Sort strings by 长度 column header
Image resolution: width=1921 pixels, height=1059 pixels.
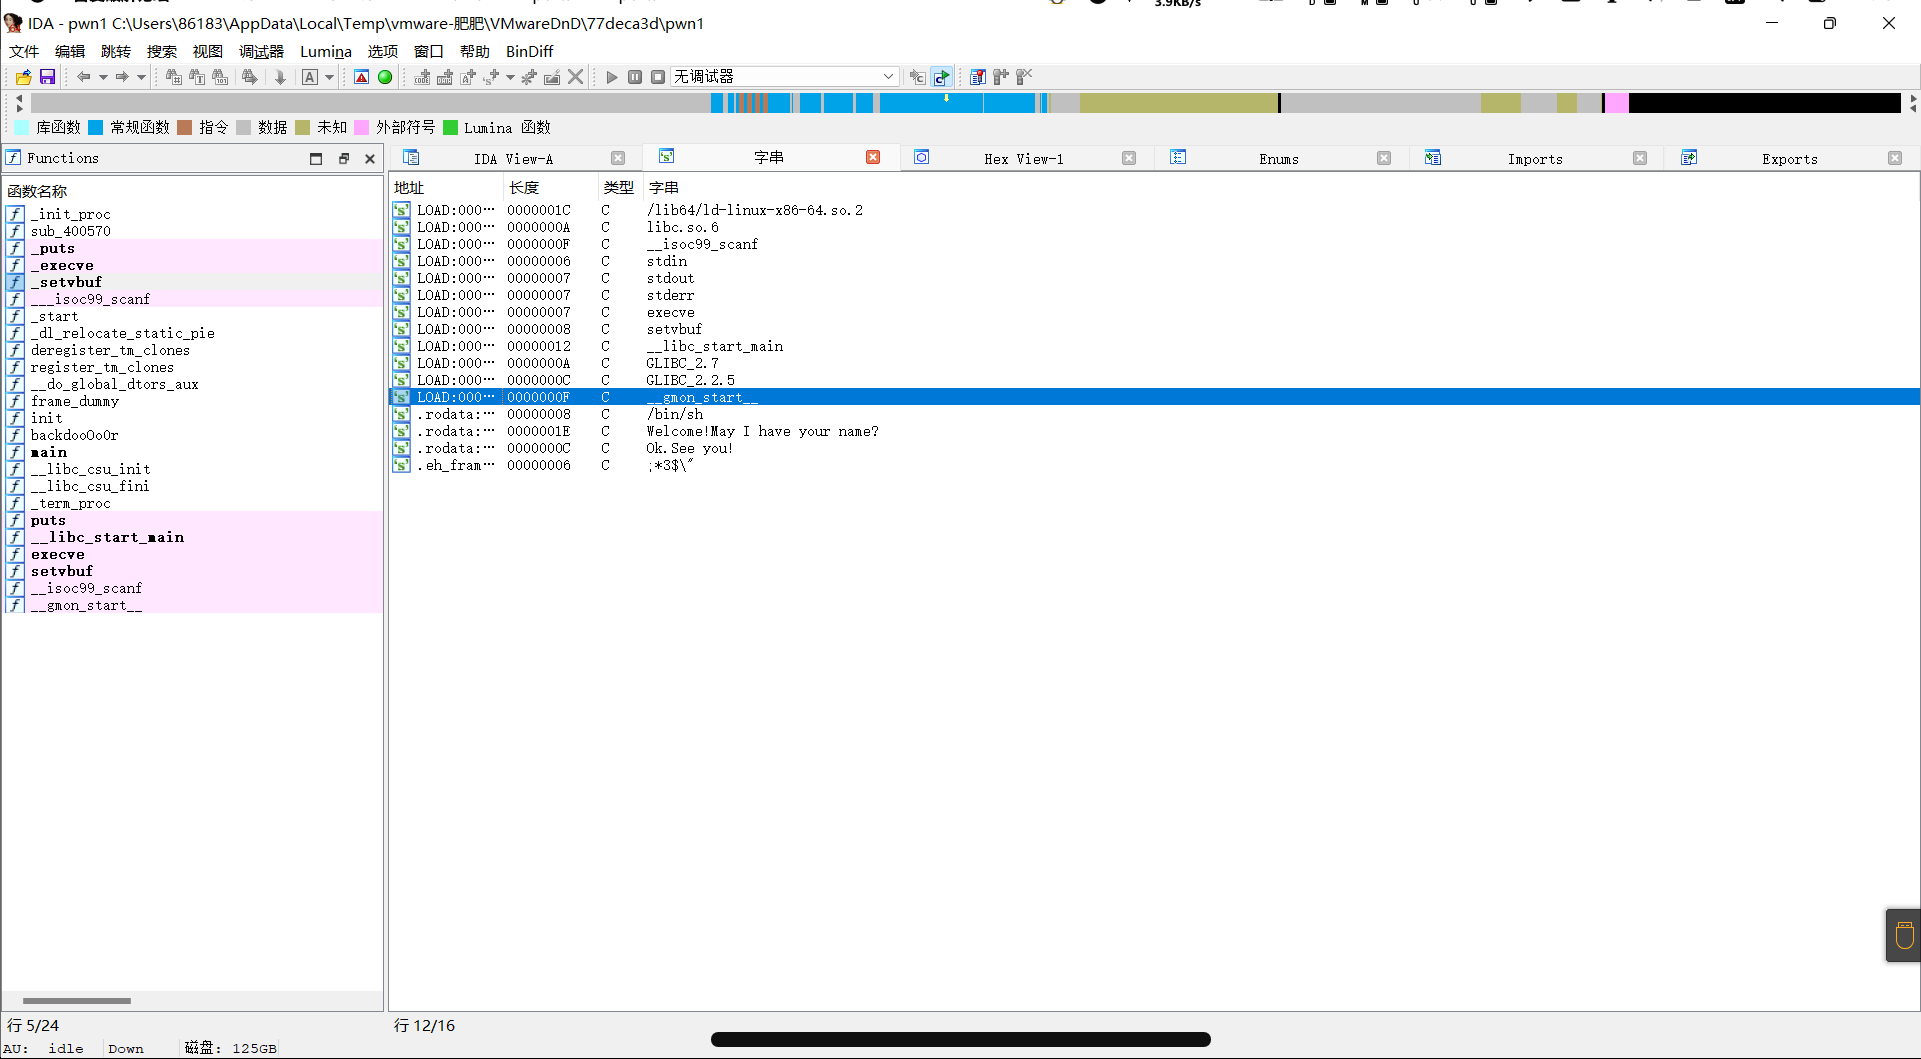click(551, 187)
